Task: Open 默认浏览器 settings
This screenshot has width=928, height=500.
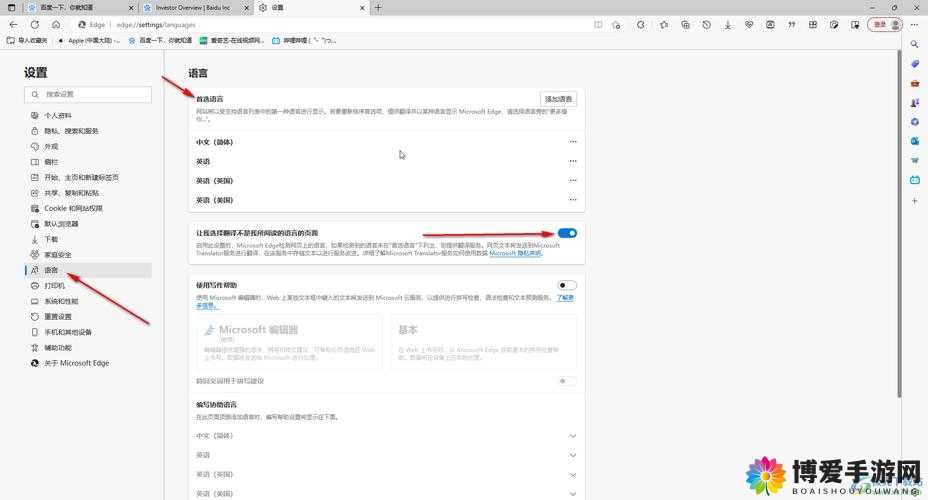Action: pyautogui.click(x=88, y=224)
